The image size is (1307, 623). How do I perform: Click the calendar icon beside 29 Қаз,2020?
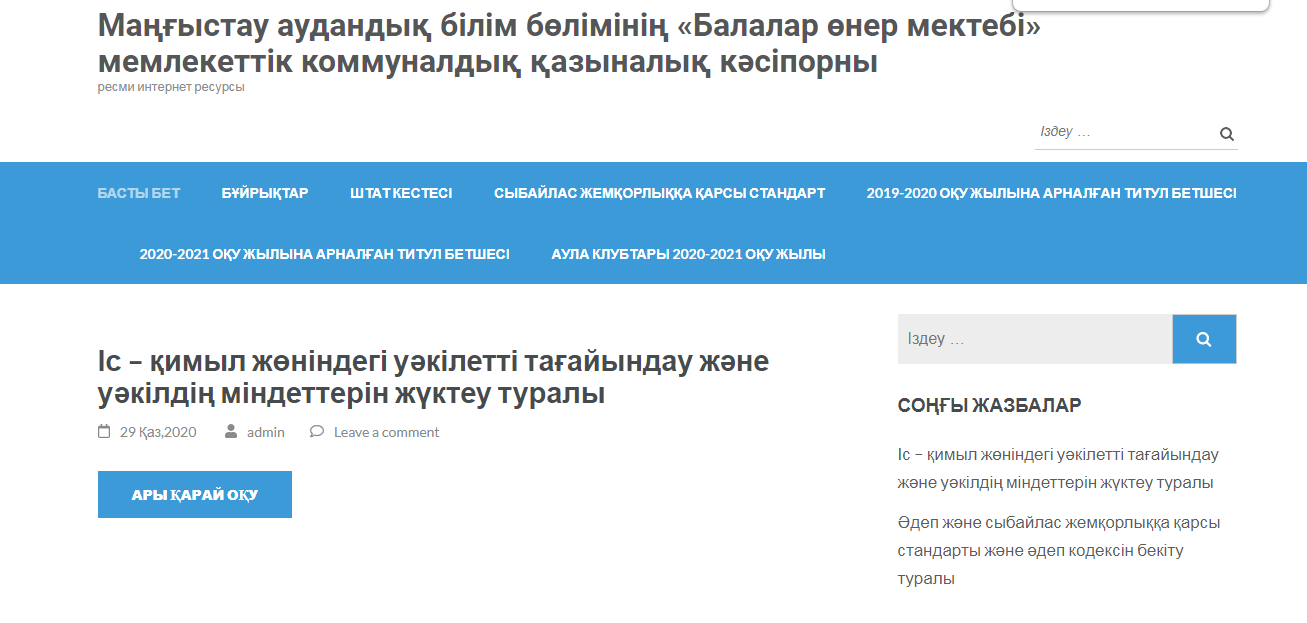pyautogui.click(x=104, y=432)
